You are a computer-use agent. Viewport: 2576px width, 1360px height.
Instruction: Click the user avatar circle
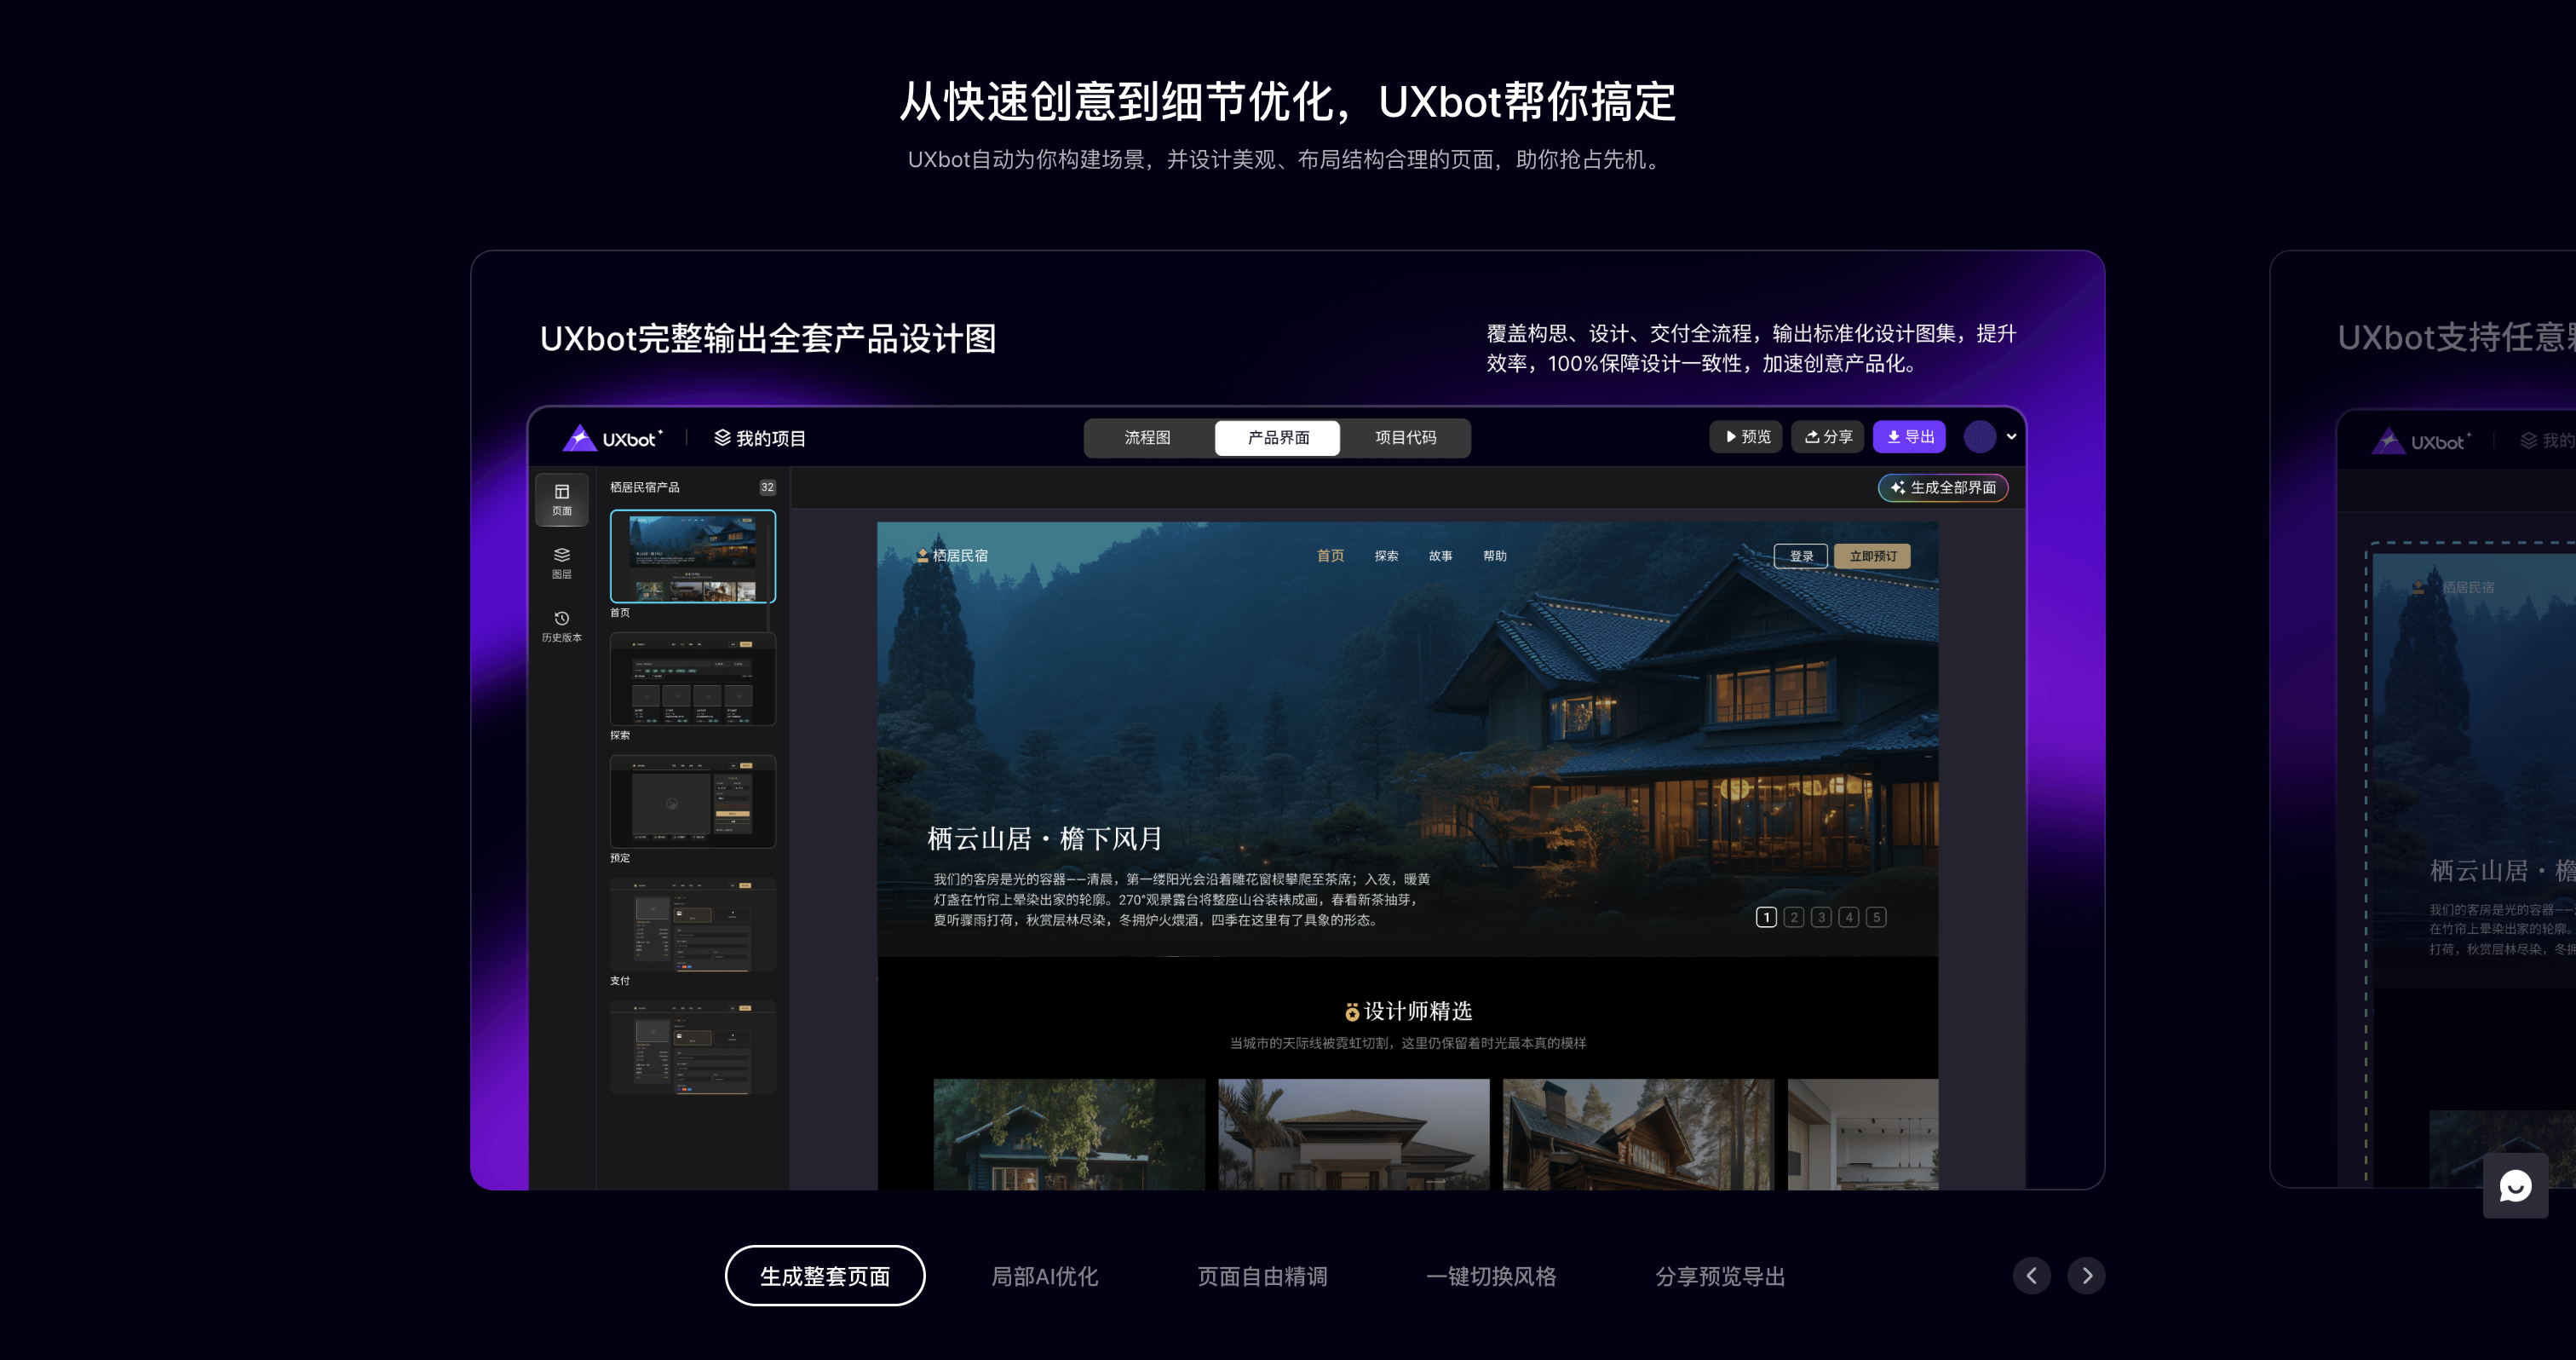[x=1979, y=437]
